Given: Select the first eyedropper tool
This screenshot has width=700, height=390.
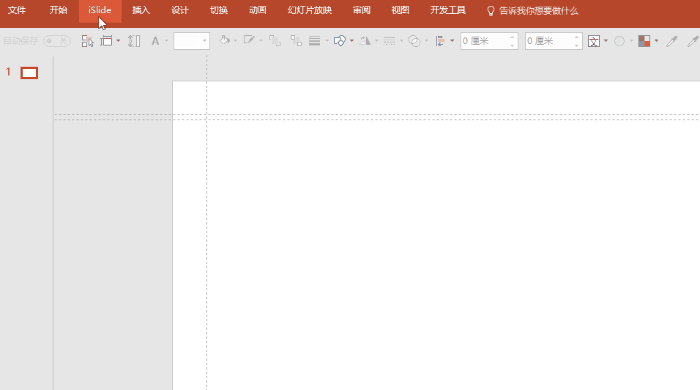Looking at the screenshot, I should (x=671, y=41).
